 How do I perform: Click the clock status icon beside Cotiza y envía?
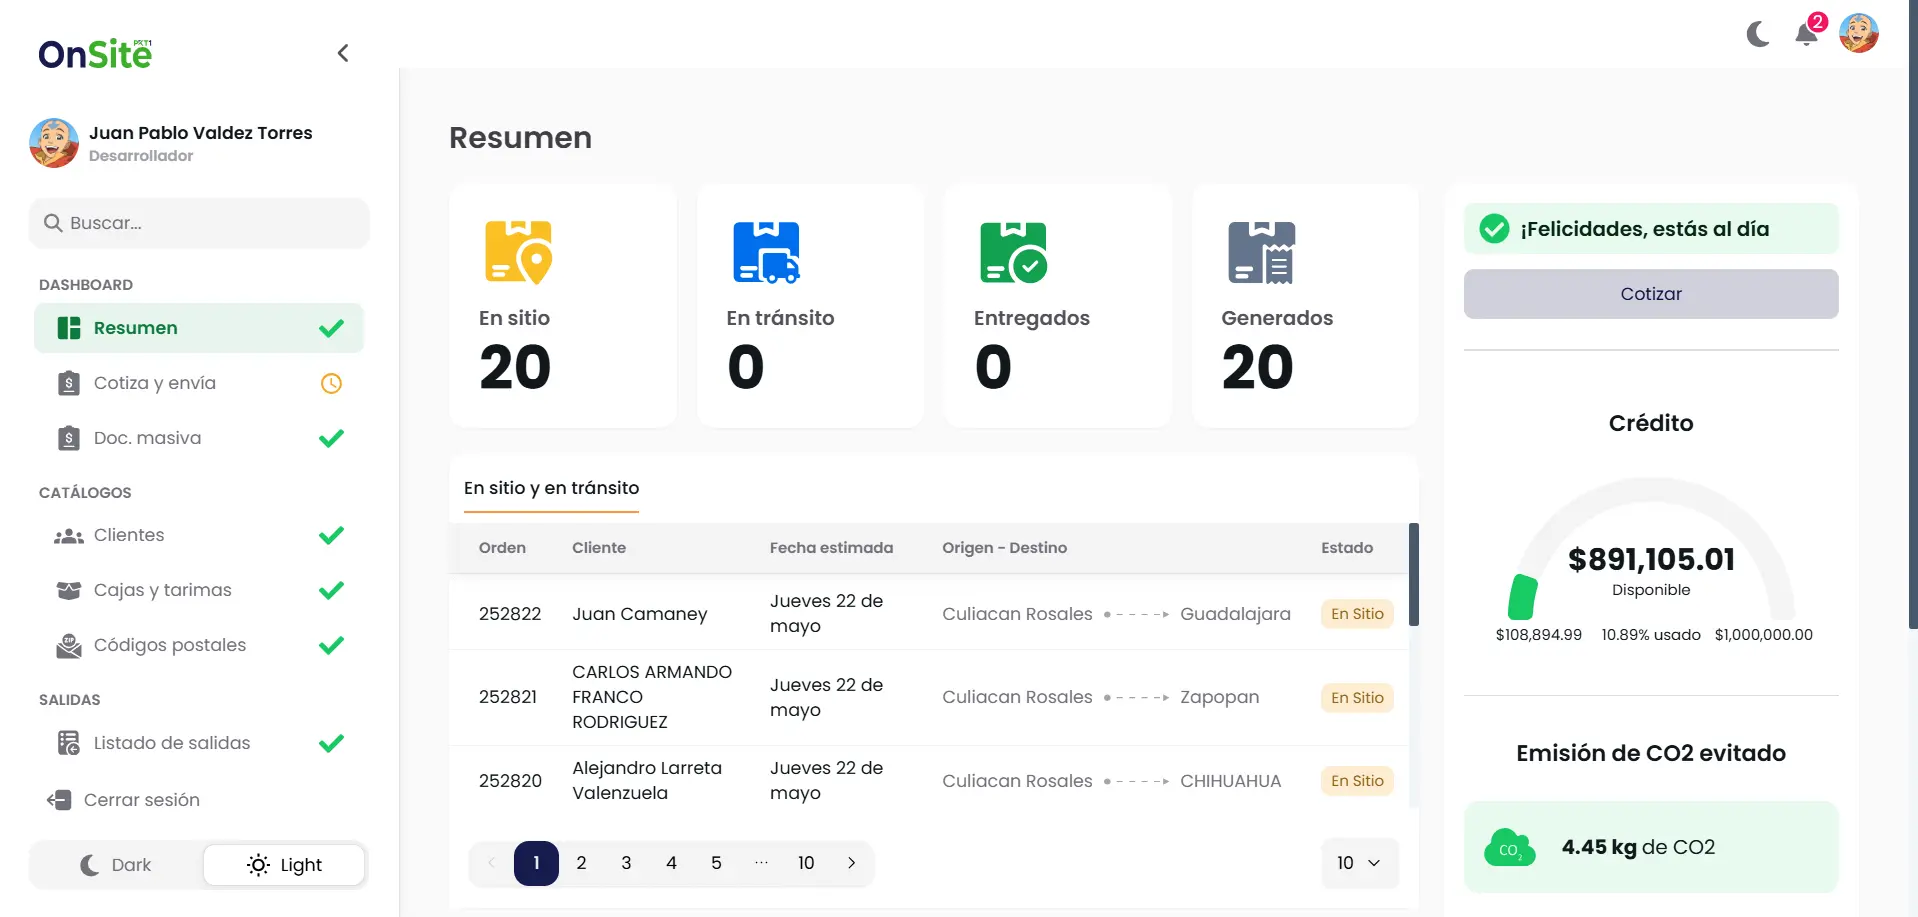331,383
